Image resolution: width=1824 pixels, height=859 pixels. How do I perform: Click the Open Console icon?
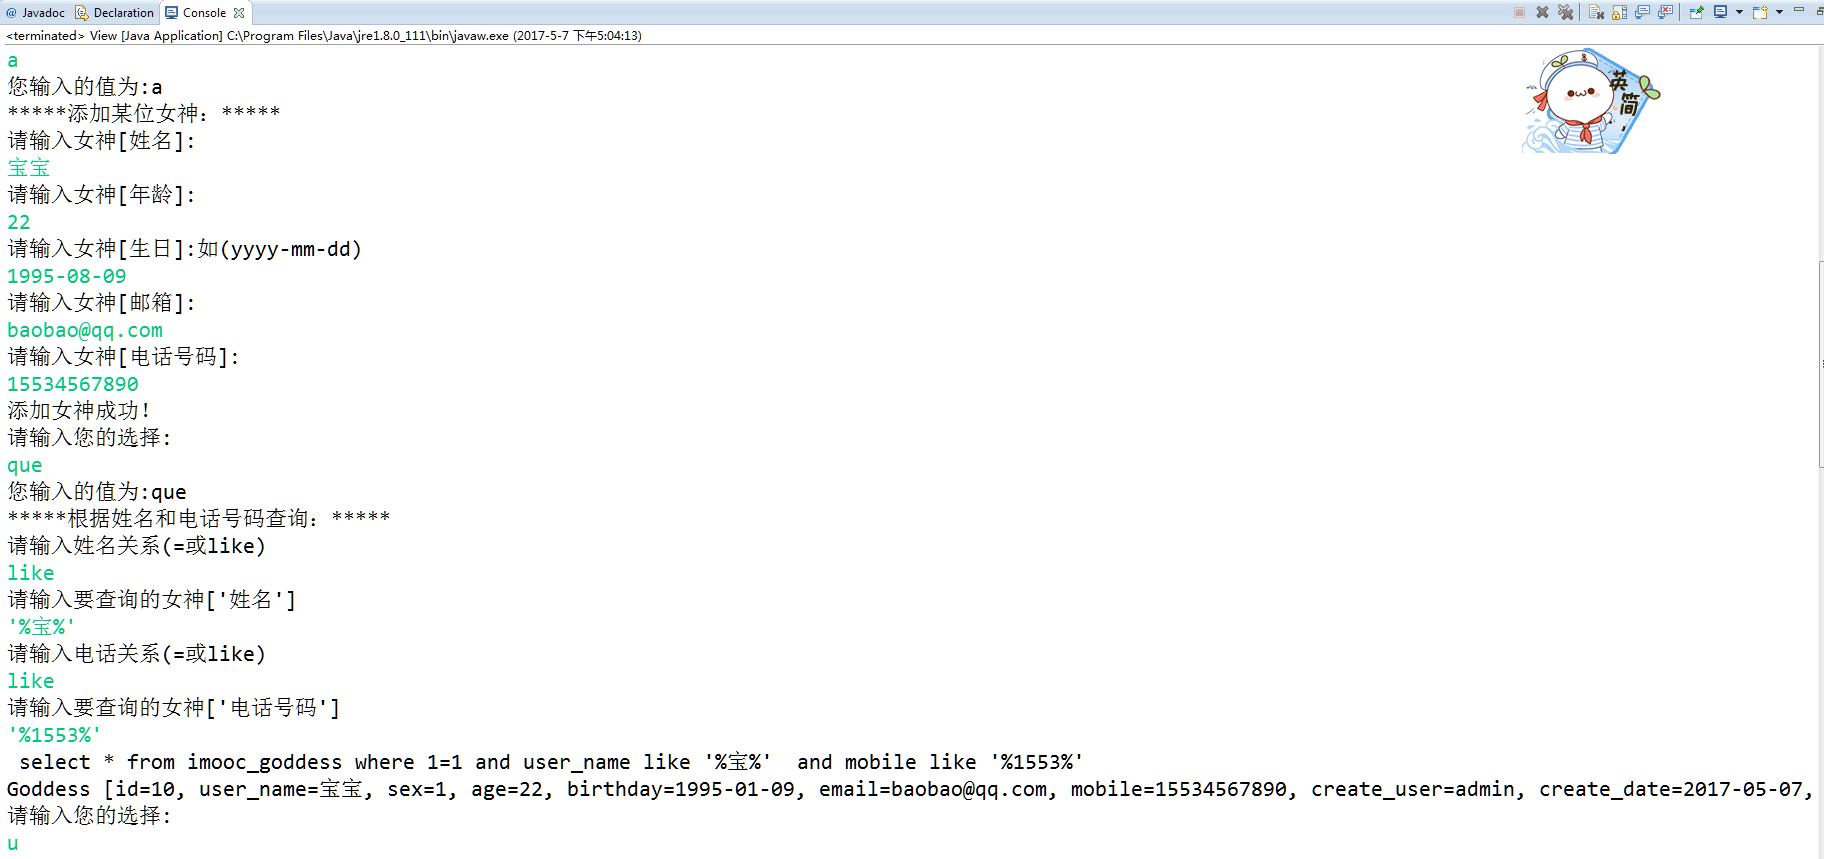(1760, 12)
